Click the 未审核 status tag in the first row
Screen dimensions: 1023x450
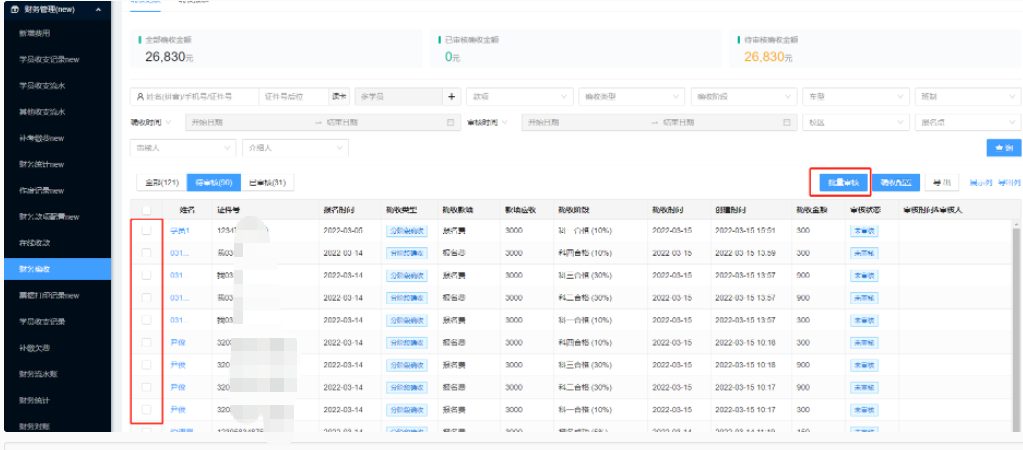pos(863,230)
